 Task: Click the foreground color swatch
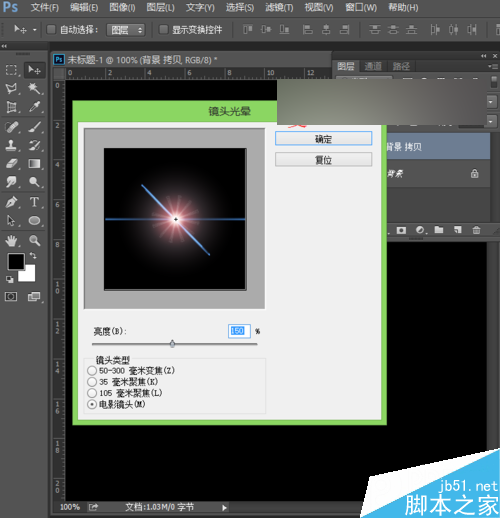(16, 261)
